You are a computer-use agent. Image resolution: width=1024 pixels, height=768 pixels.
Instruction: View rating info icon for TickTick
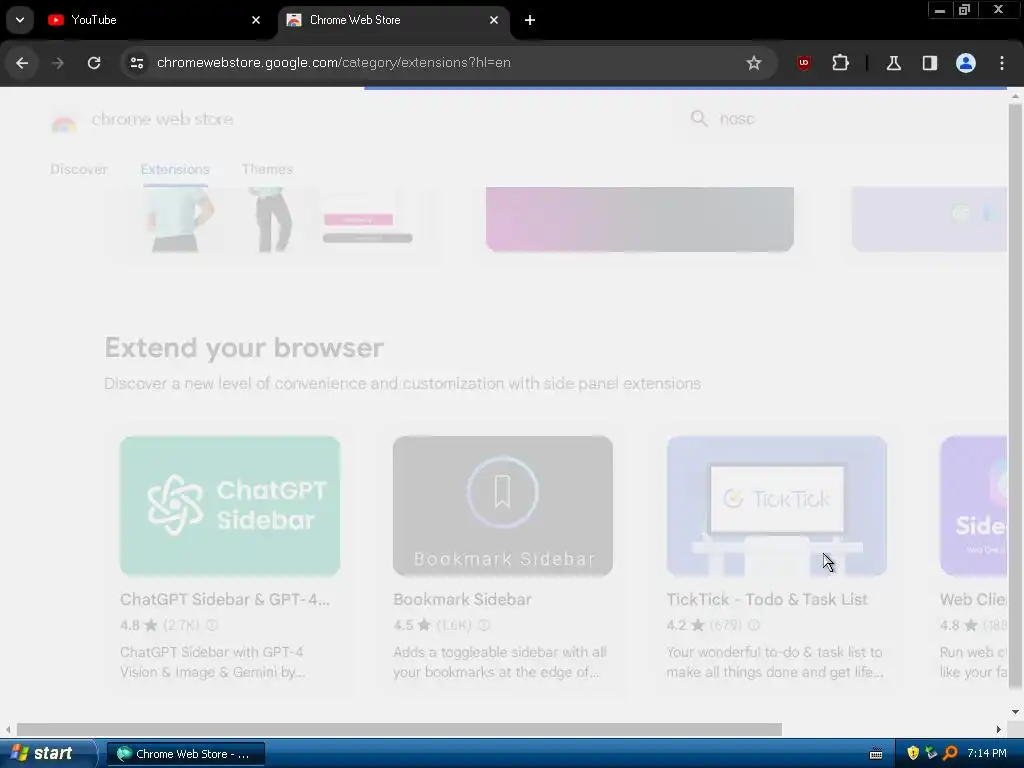pos(754,625)
